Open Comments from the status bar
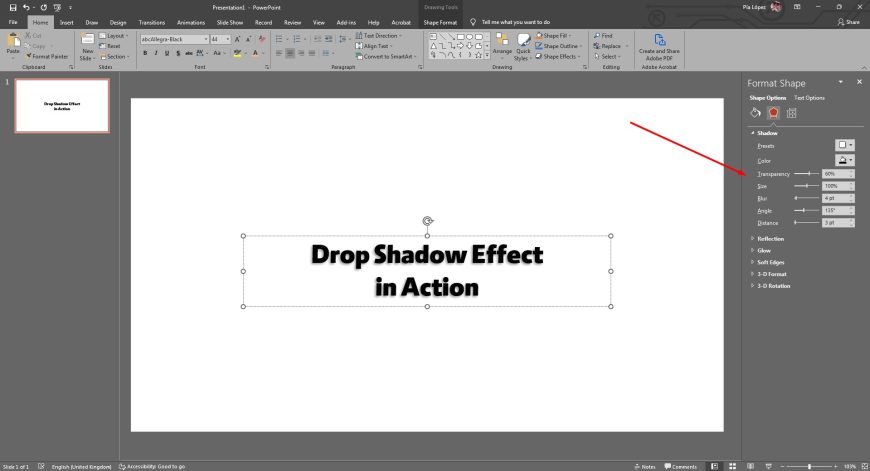The height and width of the screenshot is (471, 870). 680,467
